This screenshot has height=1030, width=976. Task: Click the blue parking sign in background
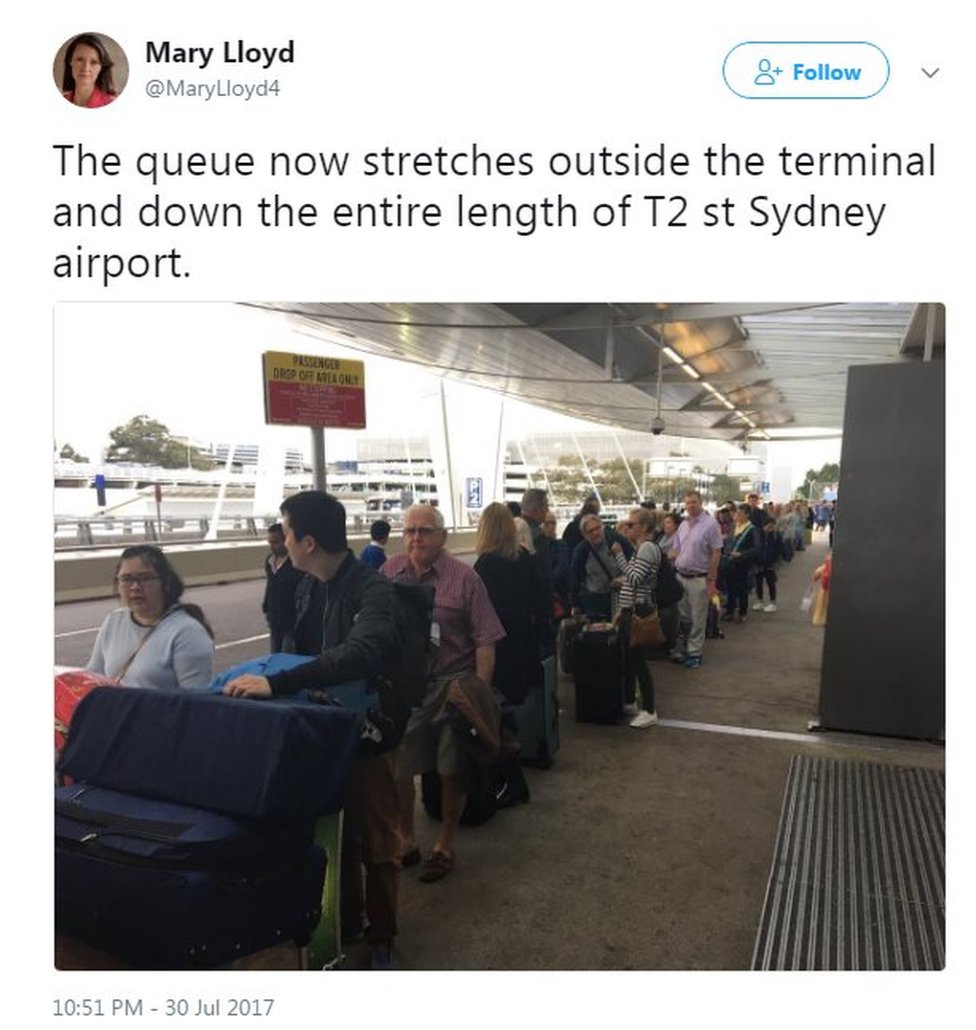(x=474, y=493)
